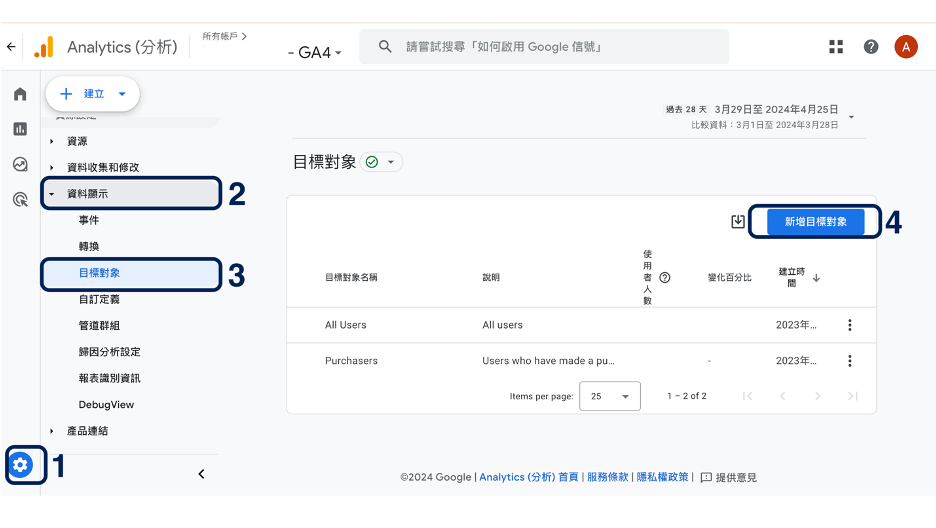The image size is (936, 528).
Task: Open Reports bar chart icon in sidebar
Action: click(20, 129)
